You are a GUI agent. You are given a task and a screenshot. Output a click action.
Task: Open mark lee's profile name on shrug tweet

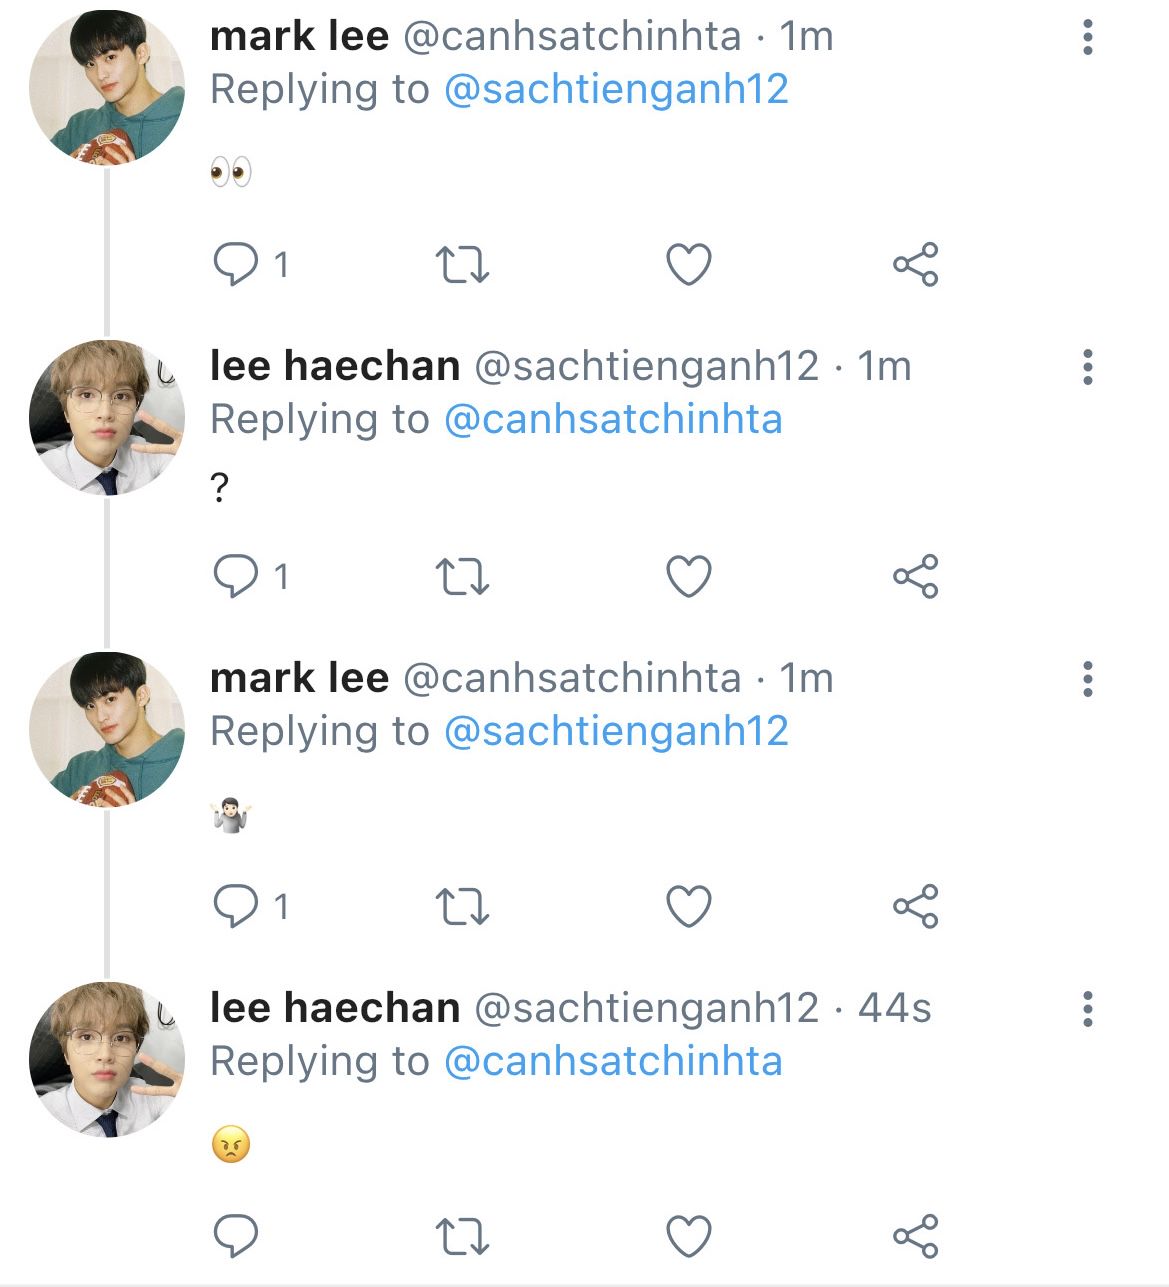point(299,678)
